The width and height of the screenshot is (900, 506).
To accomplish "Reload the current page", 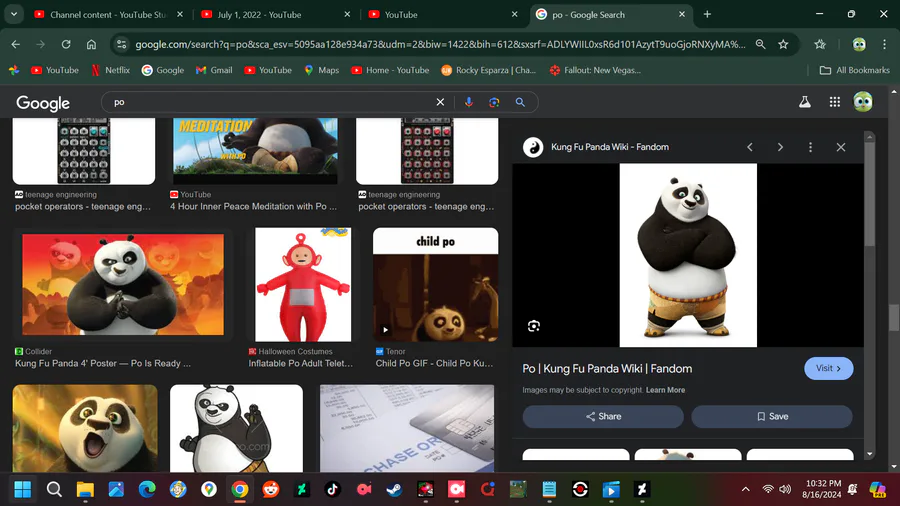I will click(x=66, y=44).
